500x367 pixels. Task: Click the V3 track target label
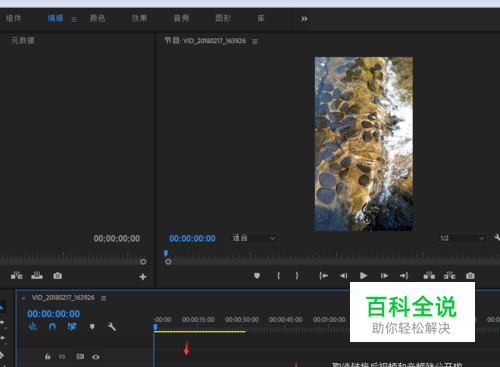[x=62, y=357]
